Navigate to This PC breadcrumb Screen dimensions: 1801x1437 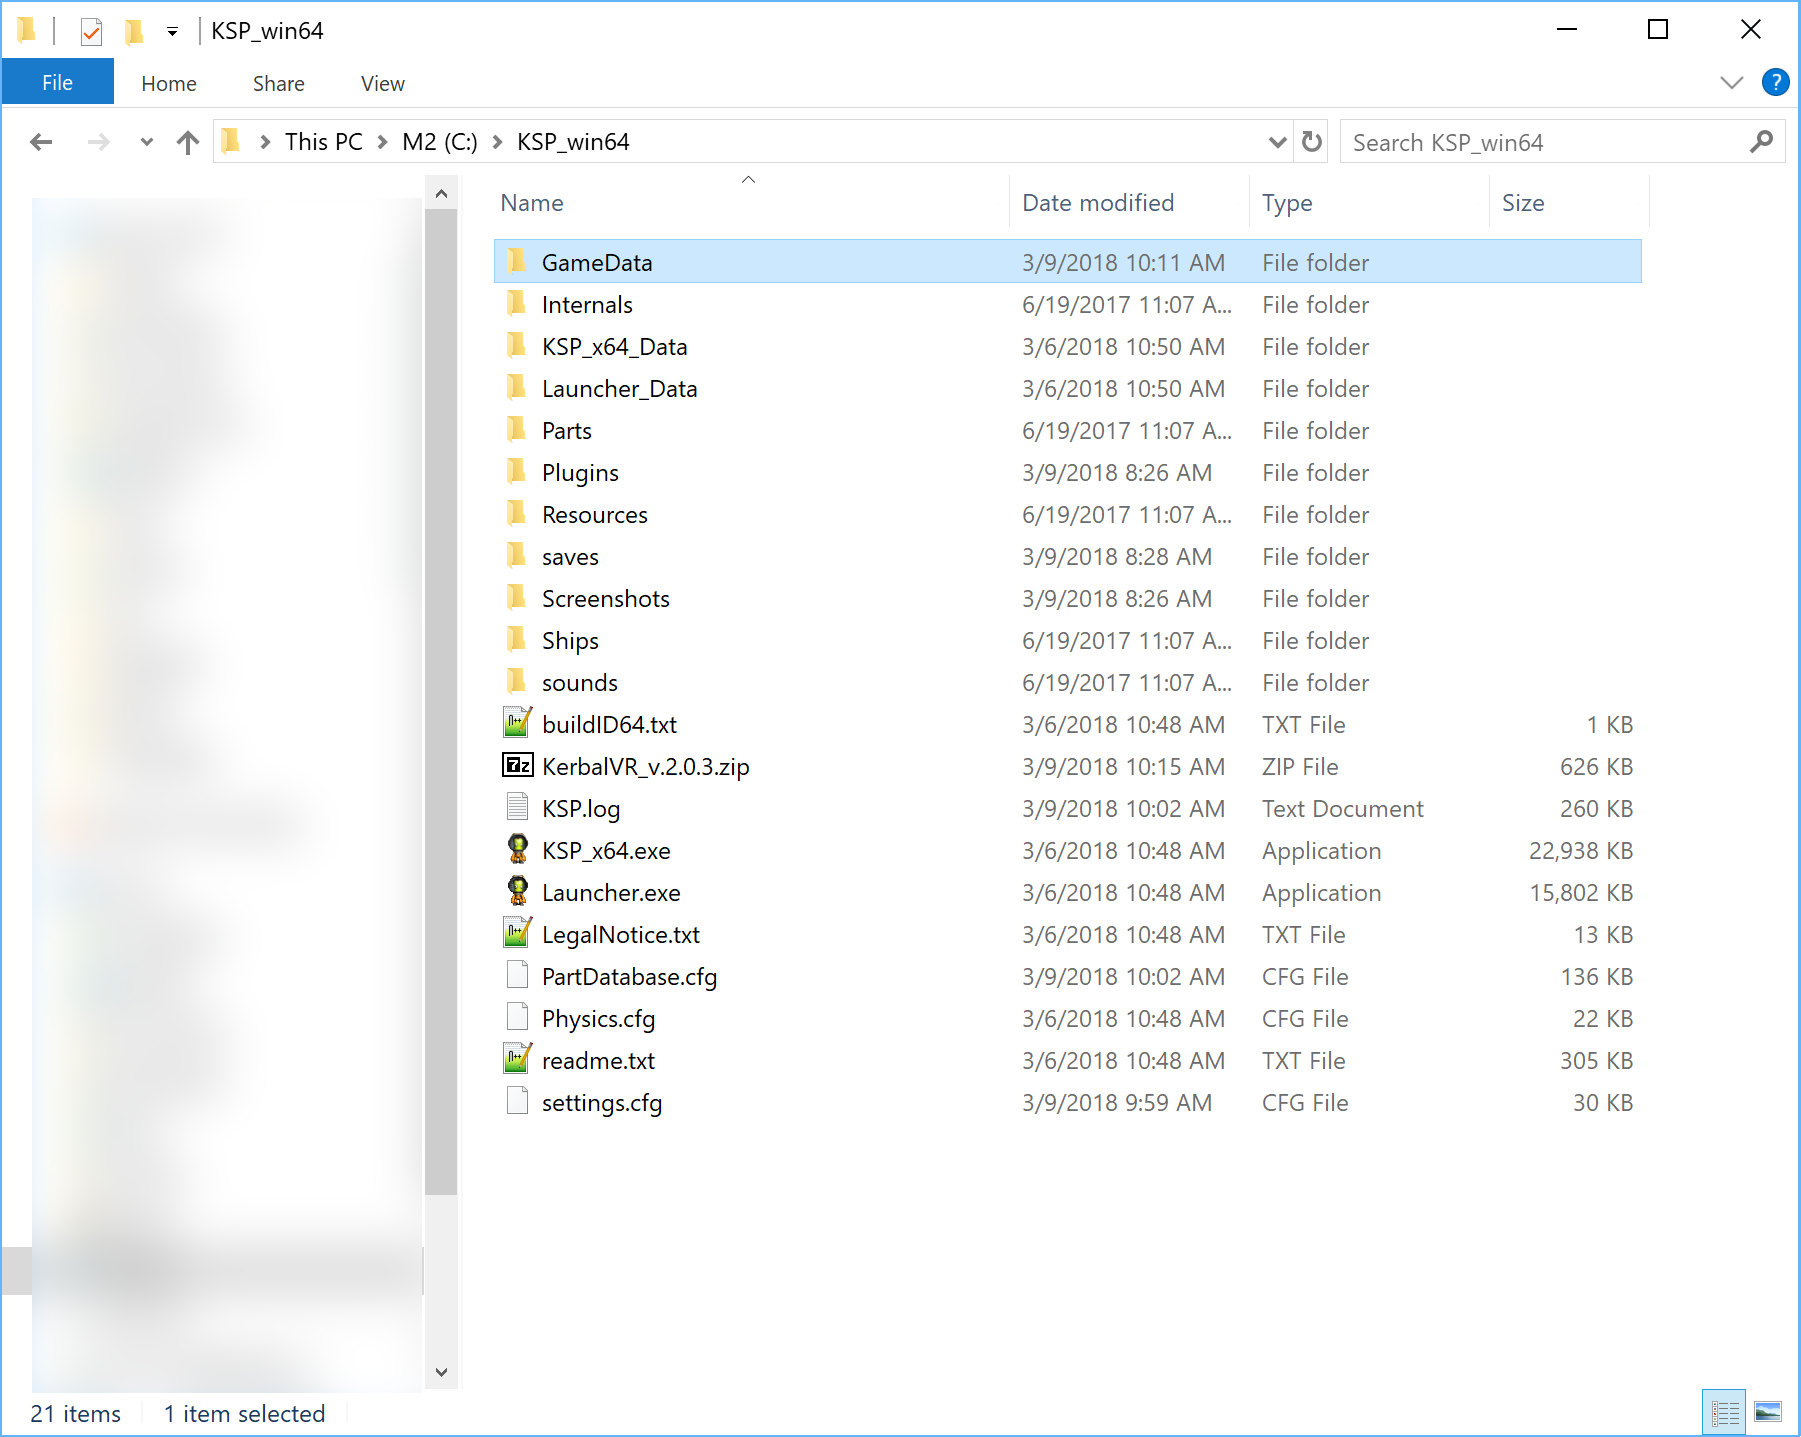point(323,142)
